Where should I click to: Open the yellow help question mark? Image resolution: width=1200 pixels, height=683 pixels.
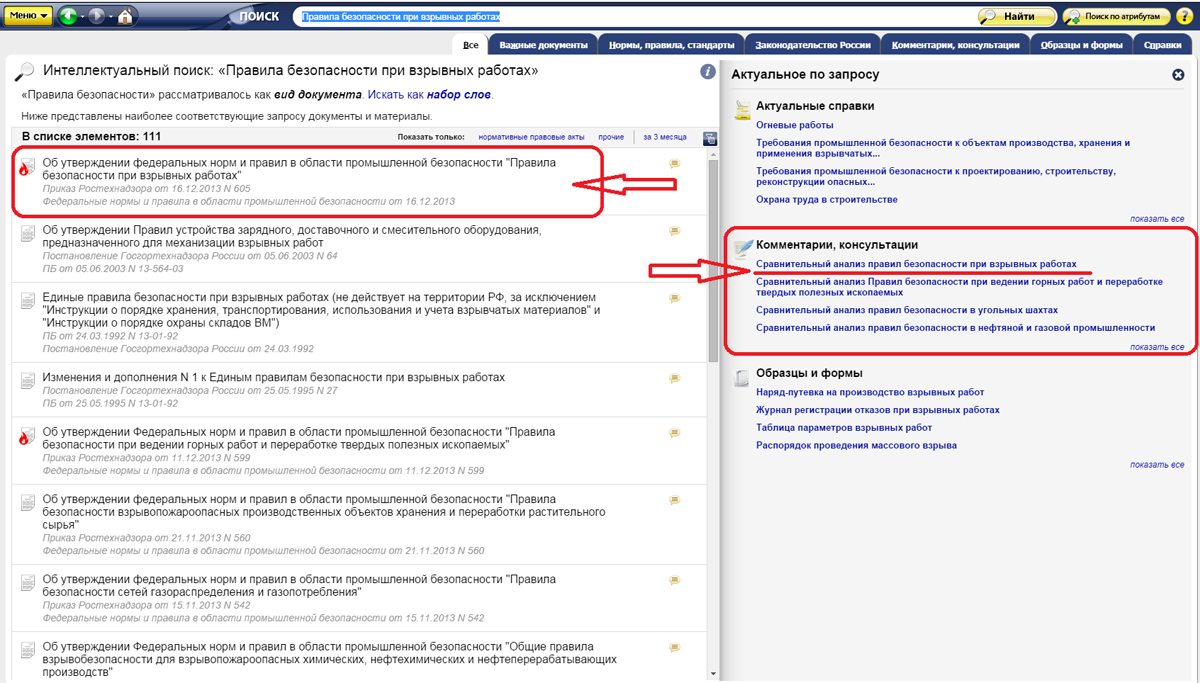[x=1187, y=17]
